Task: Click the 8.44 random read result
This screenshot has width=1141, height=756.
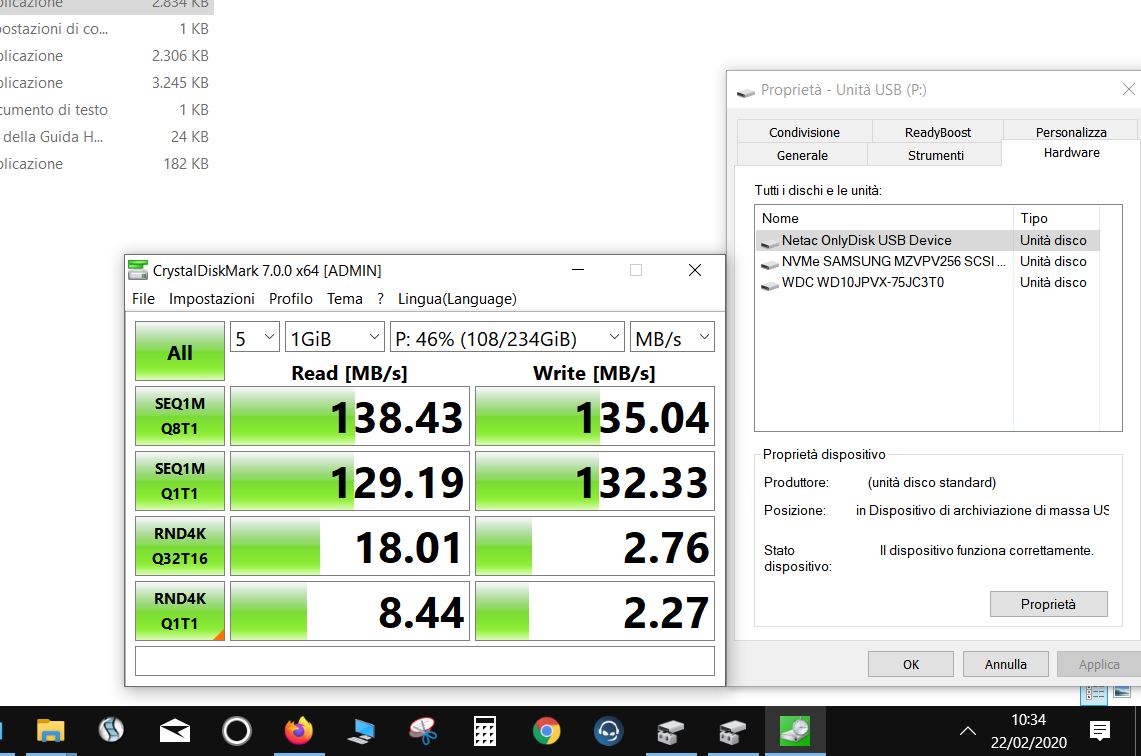Action: tap(350, 611)
